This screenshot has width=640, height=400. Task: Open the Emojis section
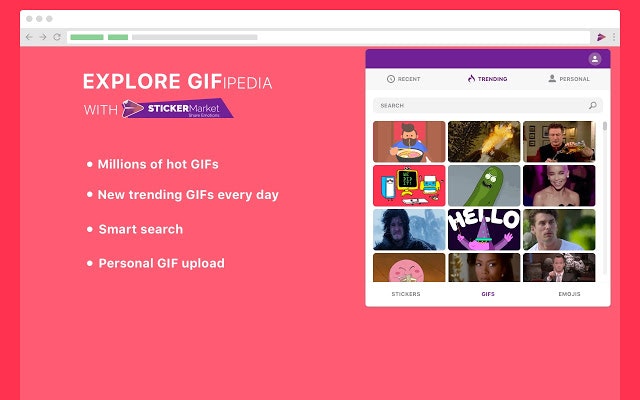569,294
